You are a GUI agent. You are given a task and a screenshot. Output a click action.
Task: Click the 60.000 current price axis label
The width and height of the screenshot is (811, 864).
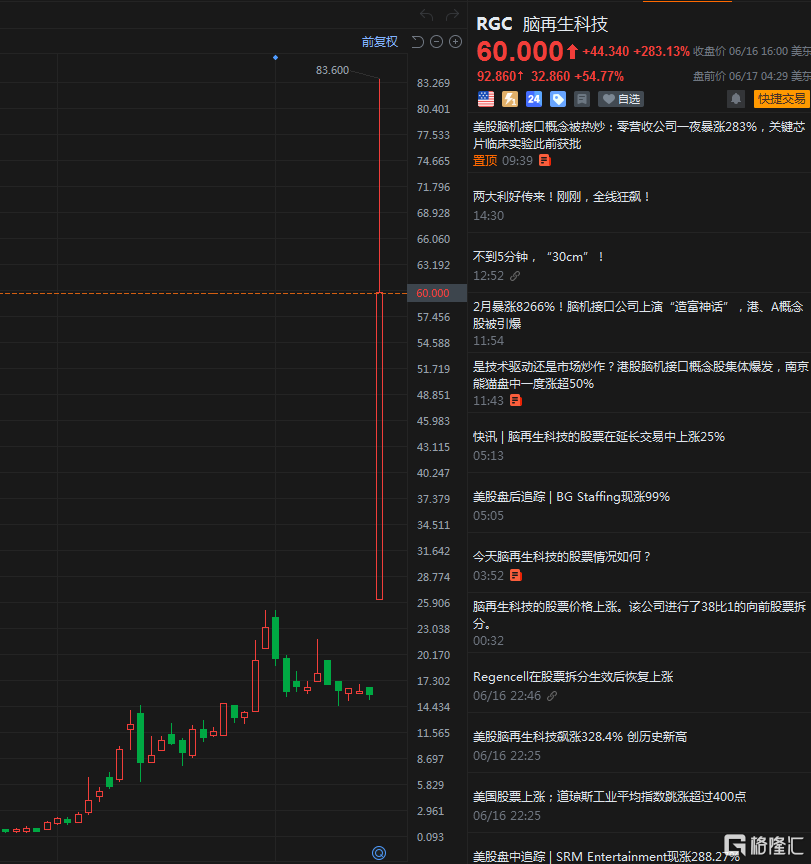click(x=437, y=293)
